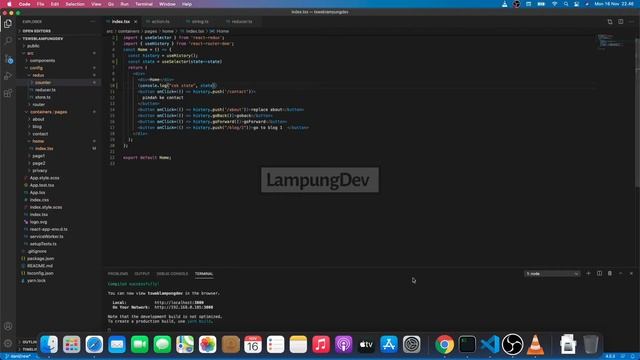Switch to the string.ts editor tab

pyautogui.click(x=200, y=22)
